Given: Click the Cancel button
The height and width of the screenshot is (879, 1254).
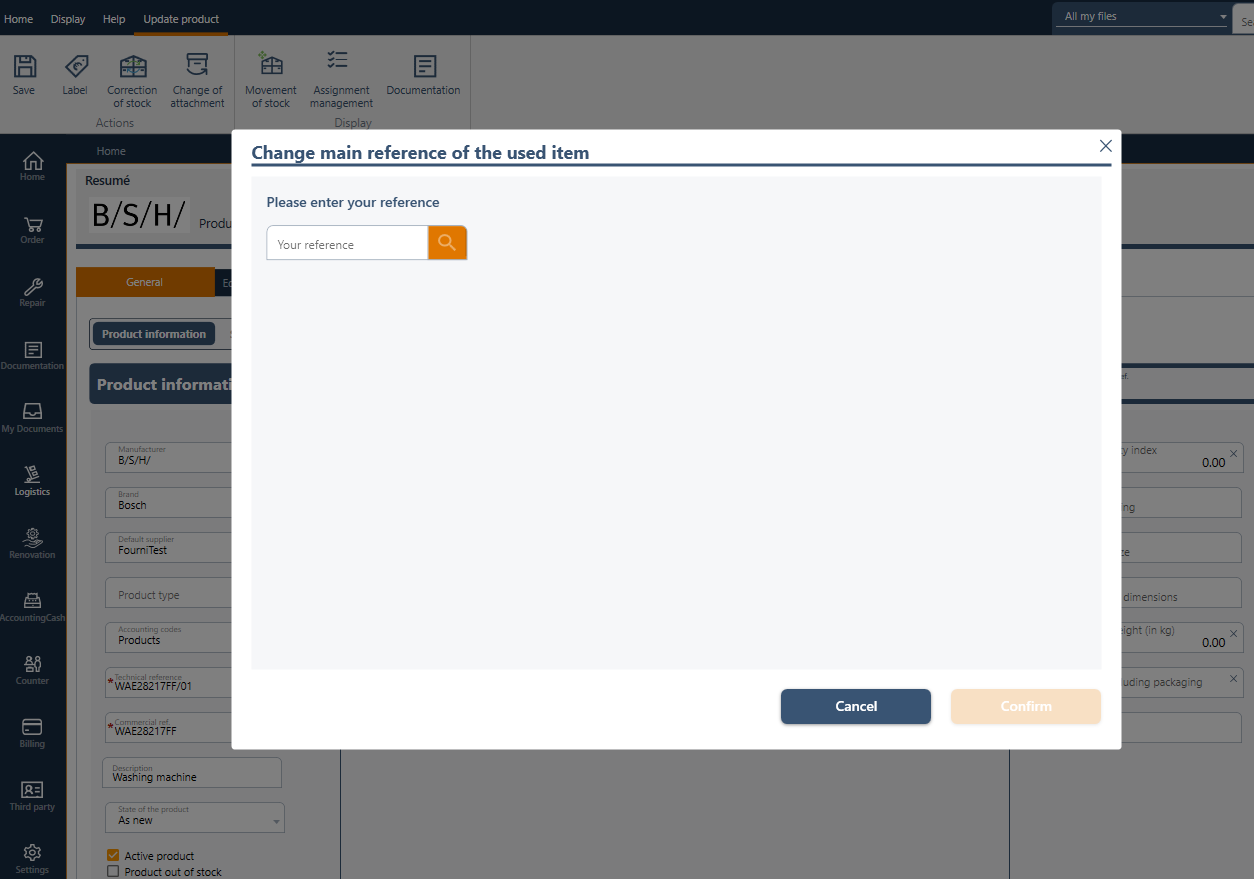Looking at the screenshot, I should tap(856, 706).
